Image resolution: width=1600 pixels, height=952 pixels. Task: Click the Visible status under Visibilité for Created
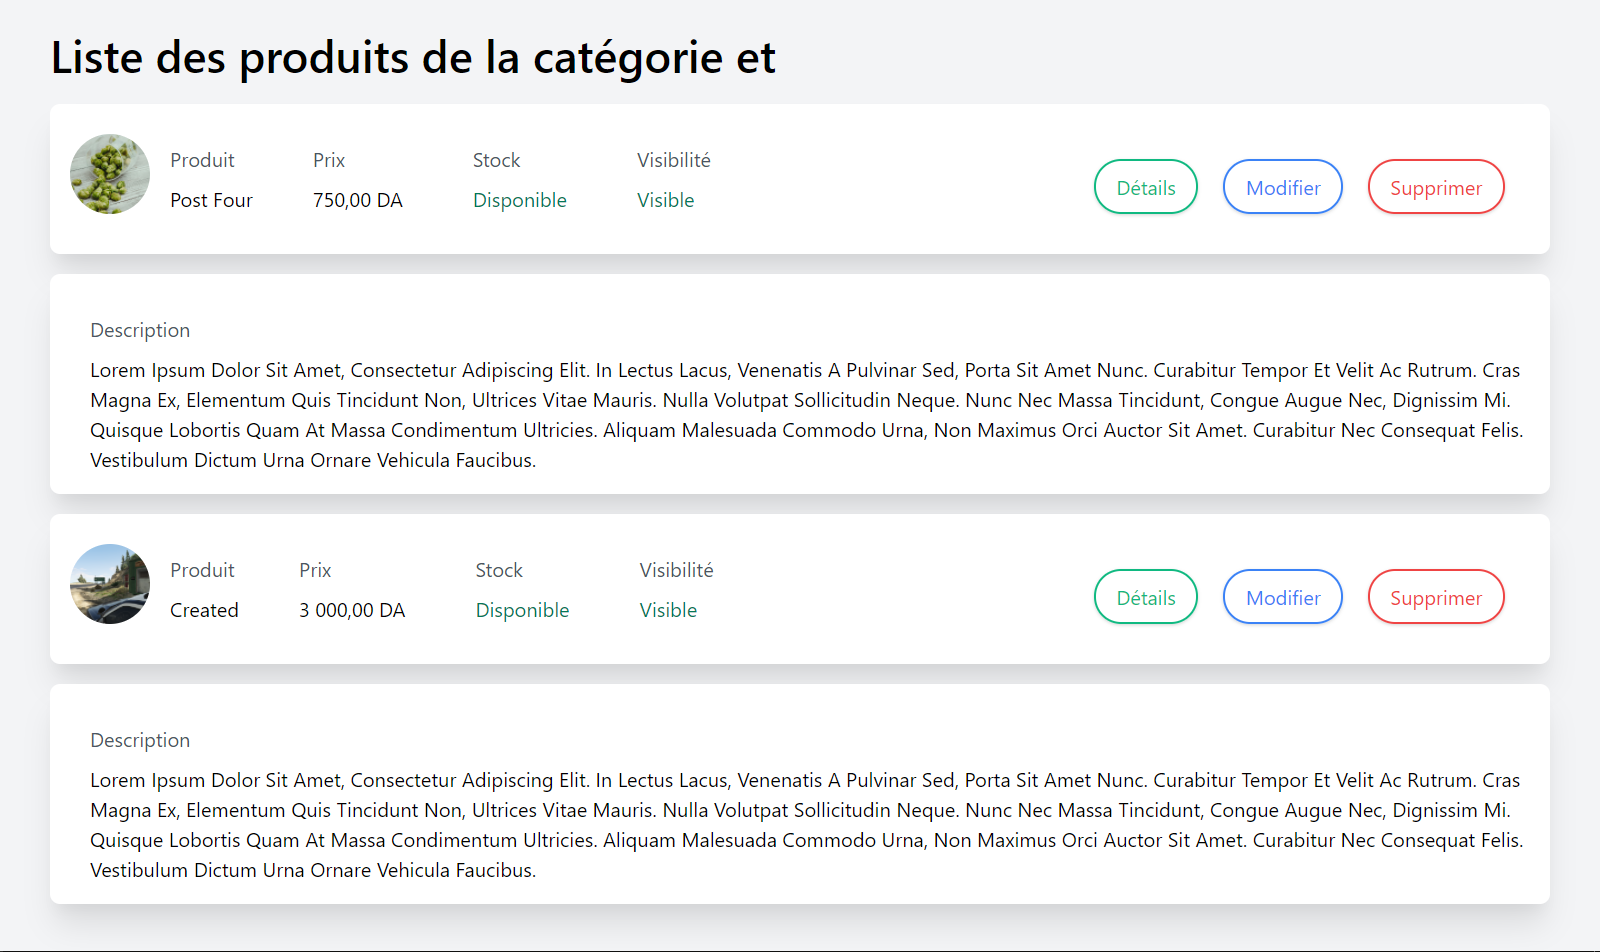(668, 610)
